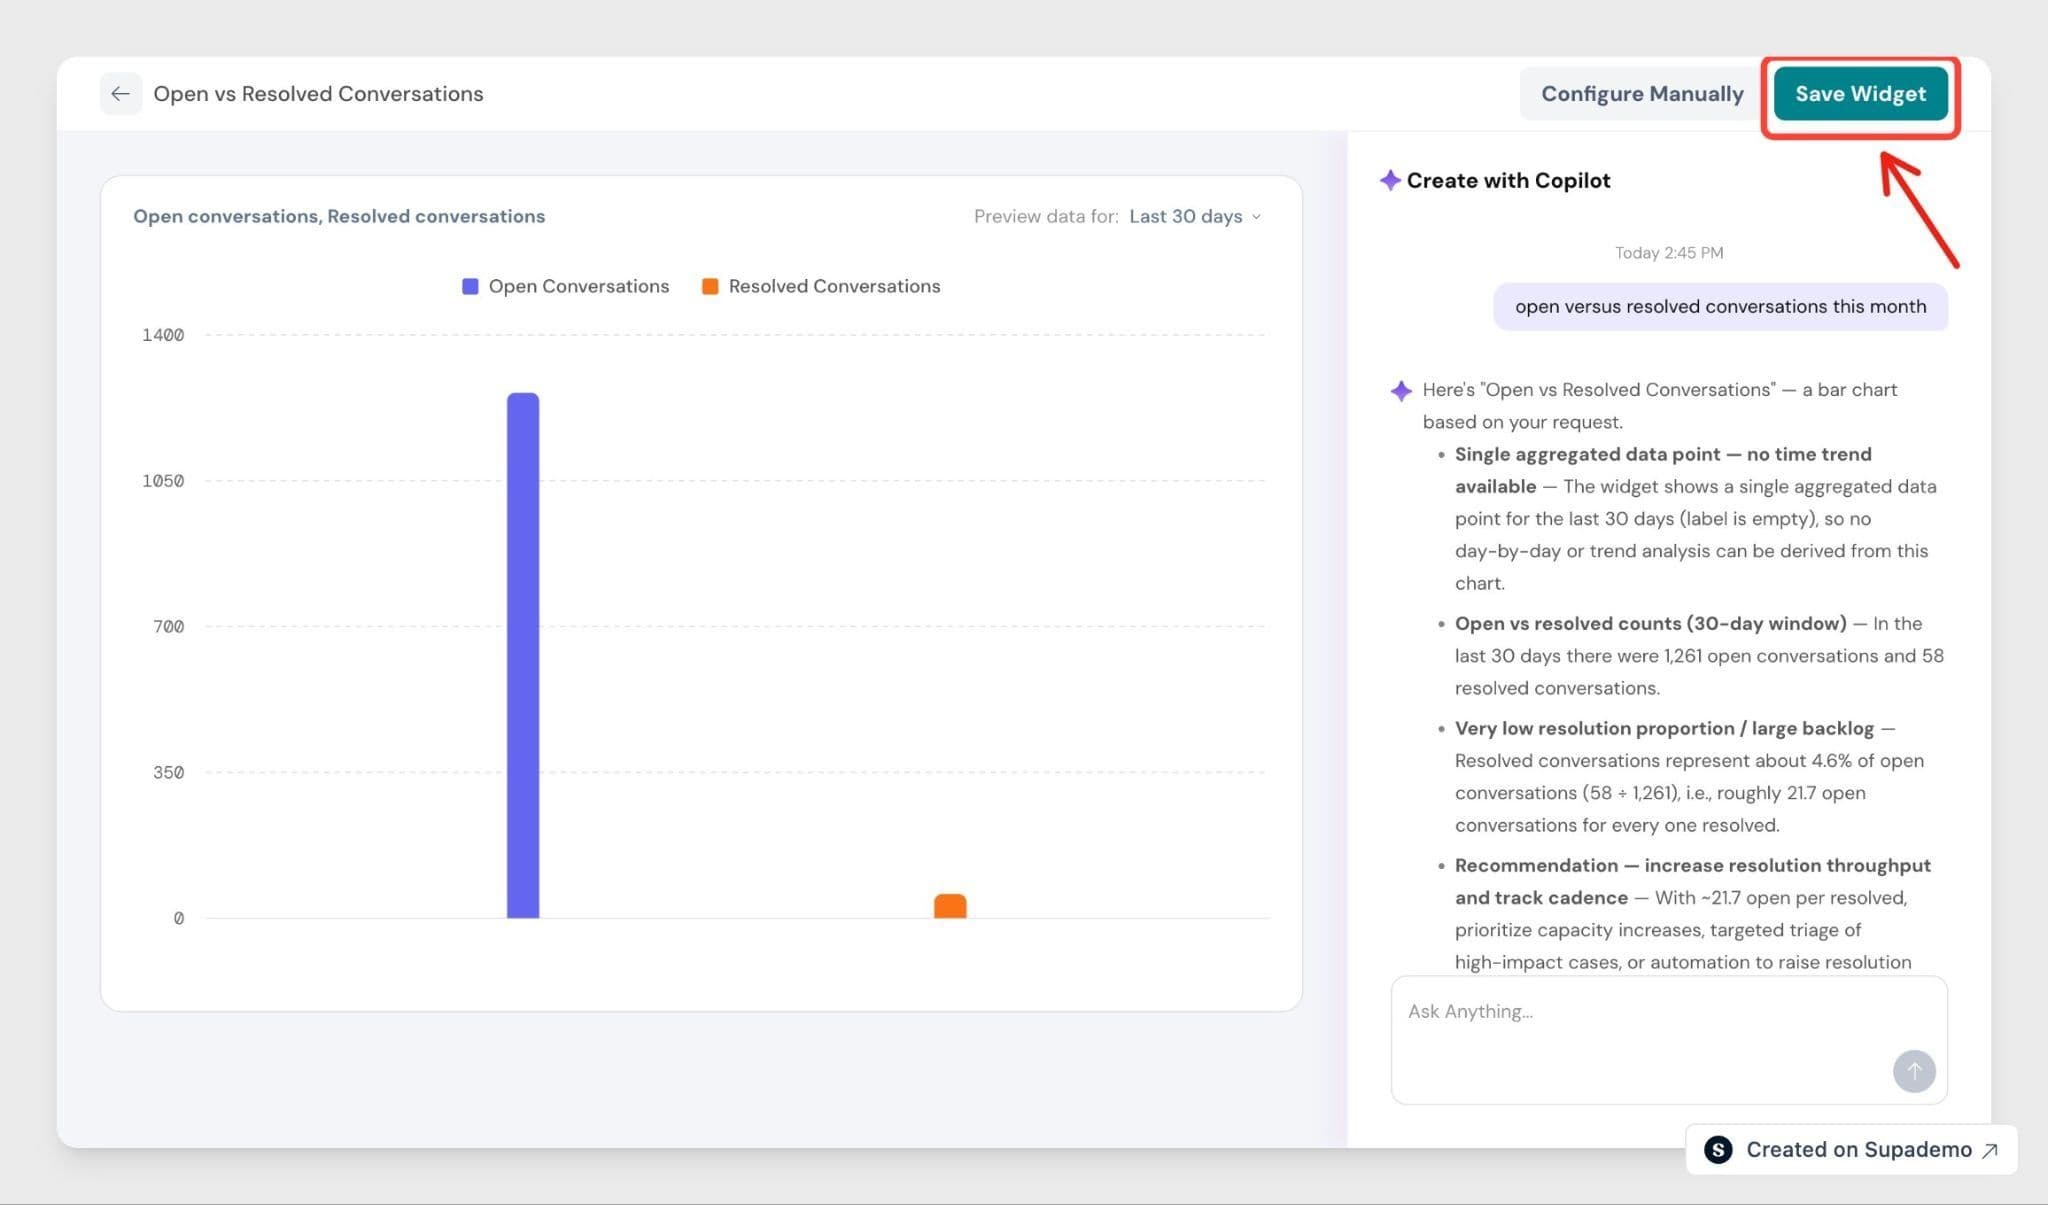2048x1205 pixels.
Task: Click the tall blue Open Conversations bar
Action: click(523, 655)
